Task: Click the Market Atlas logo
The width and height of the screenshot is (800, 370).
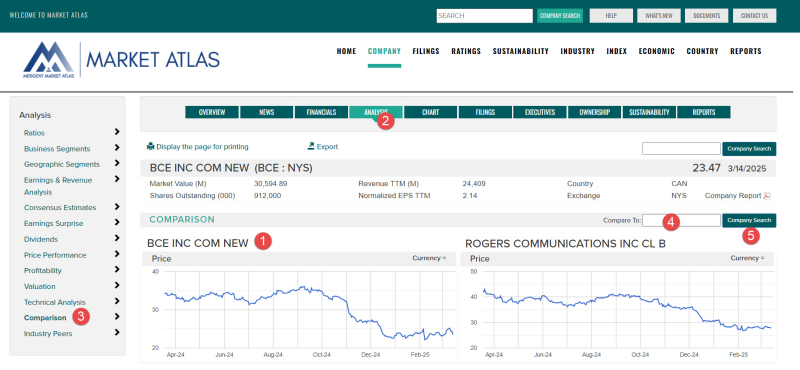Action: pyautogui.click(x=121, y=60)
